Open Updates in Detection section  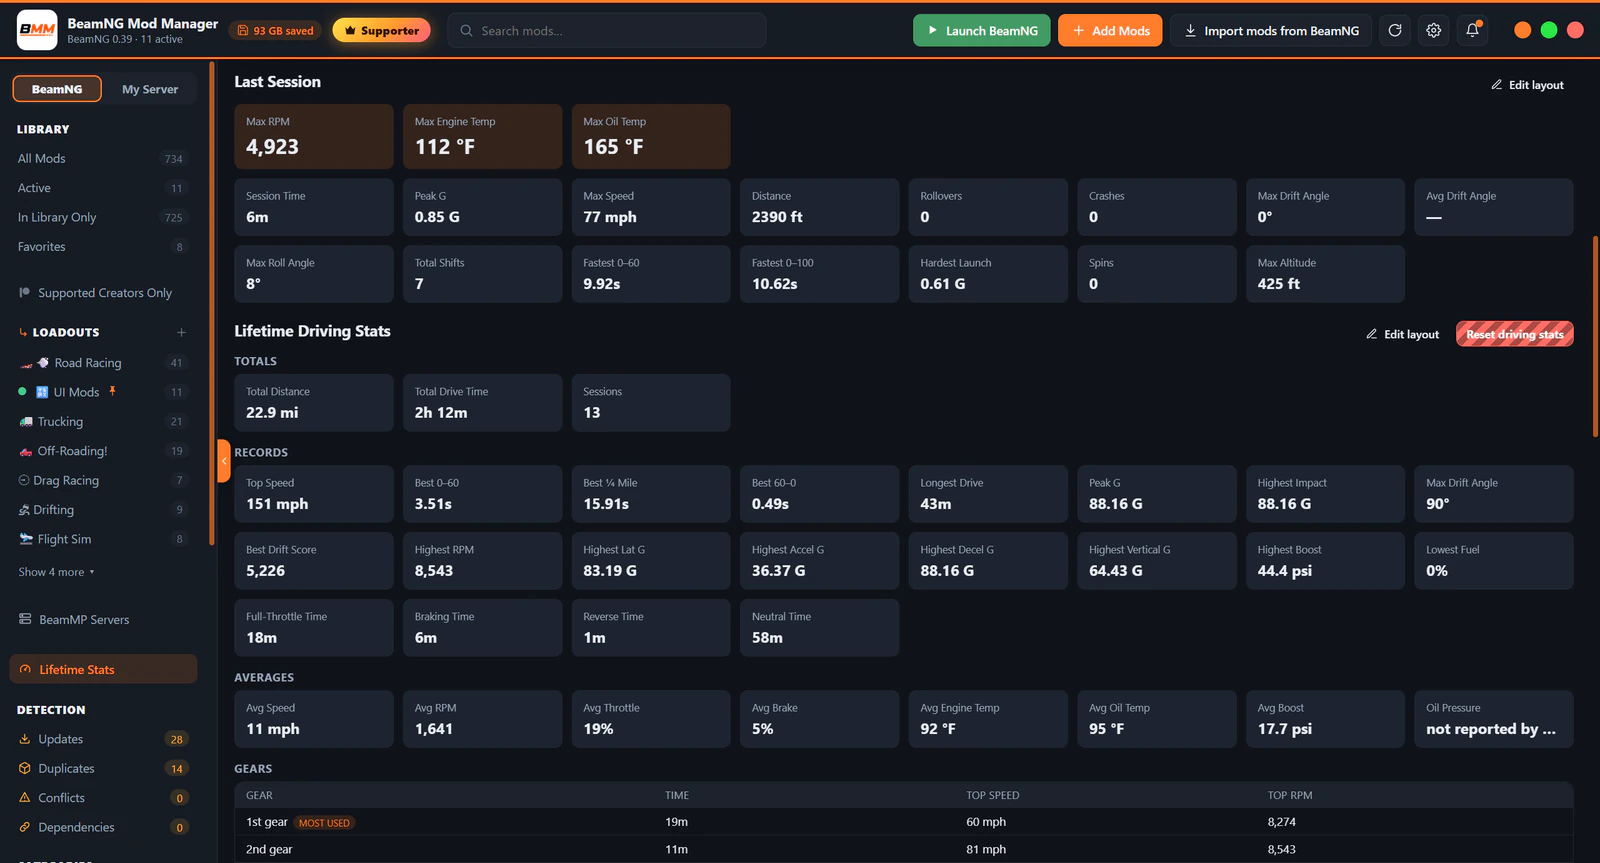pyautogui.click(x=102, y=739)
